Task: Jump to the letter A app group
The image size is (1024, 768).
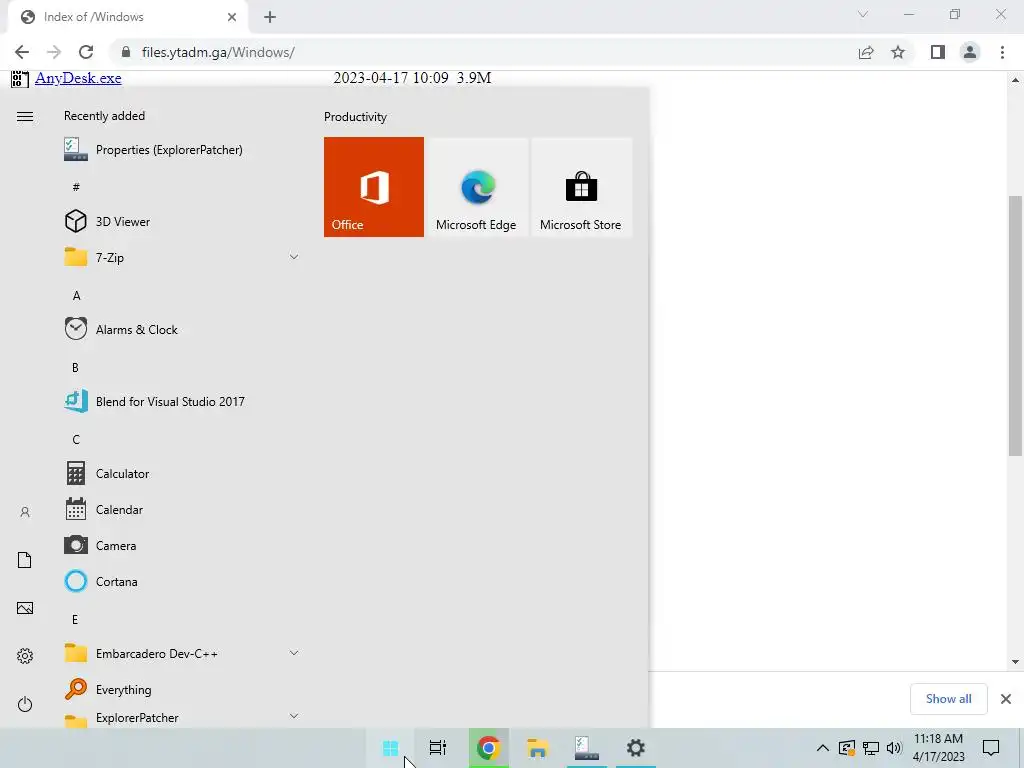Action: (x=76, y=296)
